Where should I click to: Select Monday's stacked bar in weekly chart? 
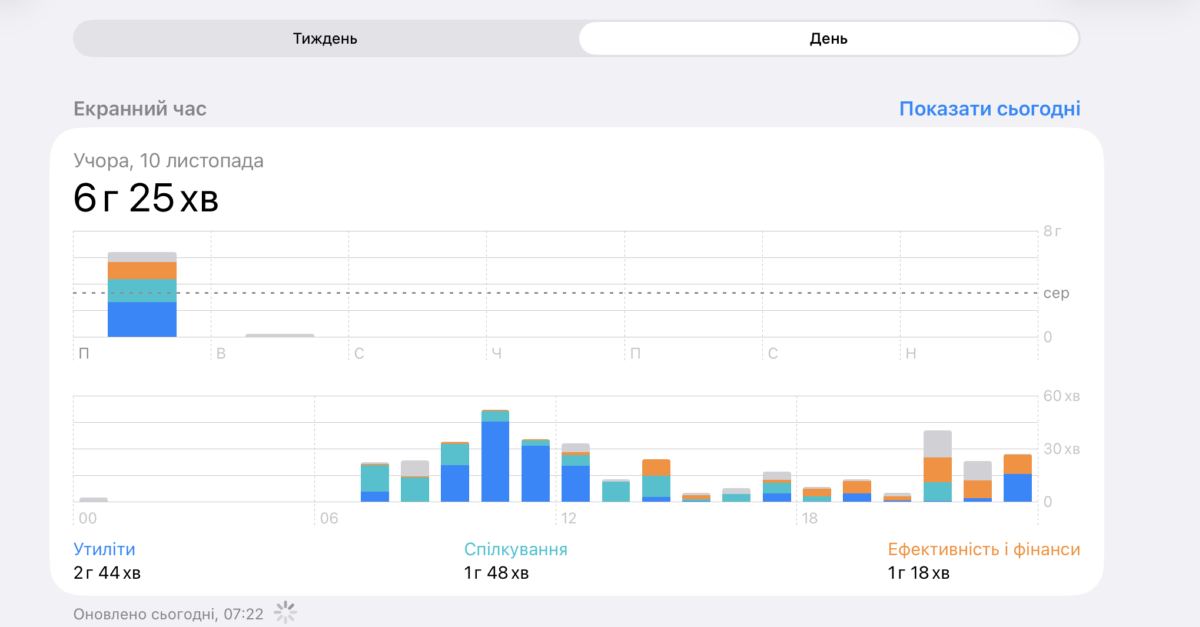tap(142, 294)
